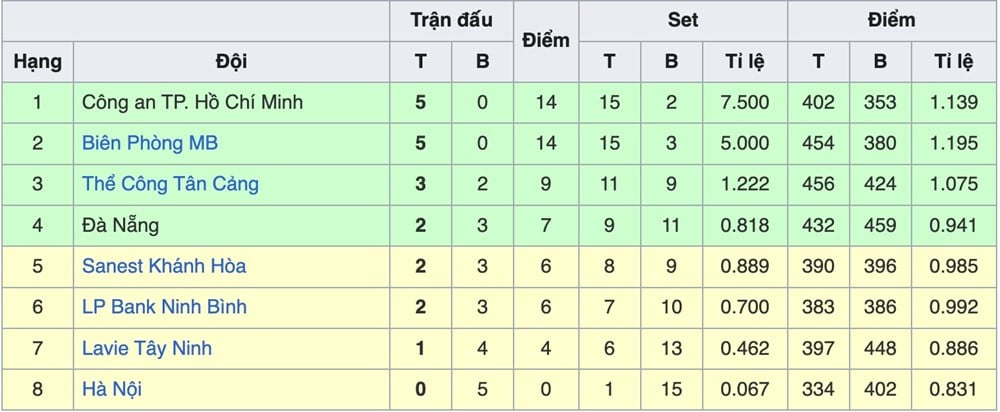
Task: Click the scored points value 456
Action: (818, 184)
